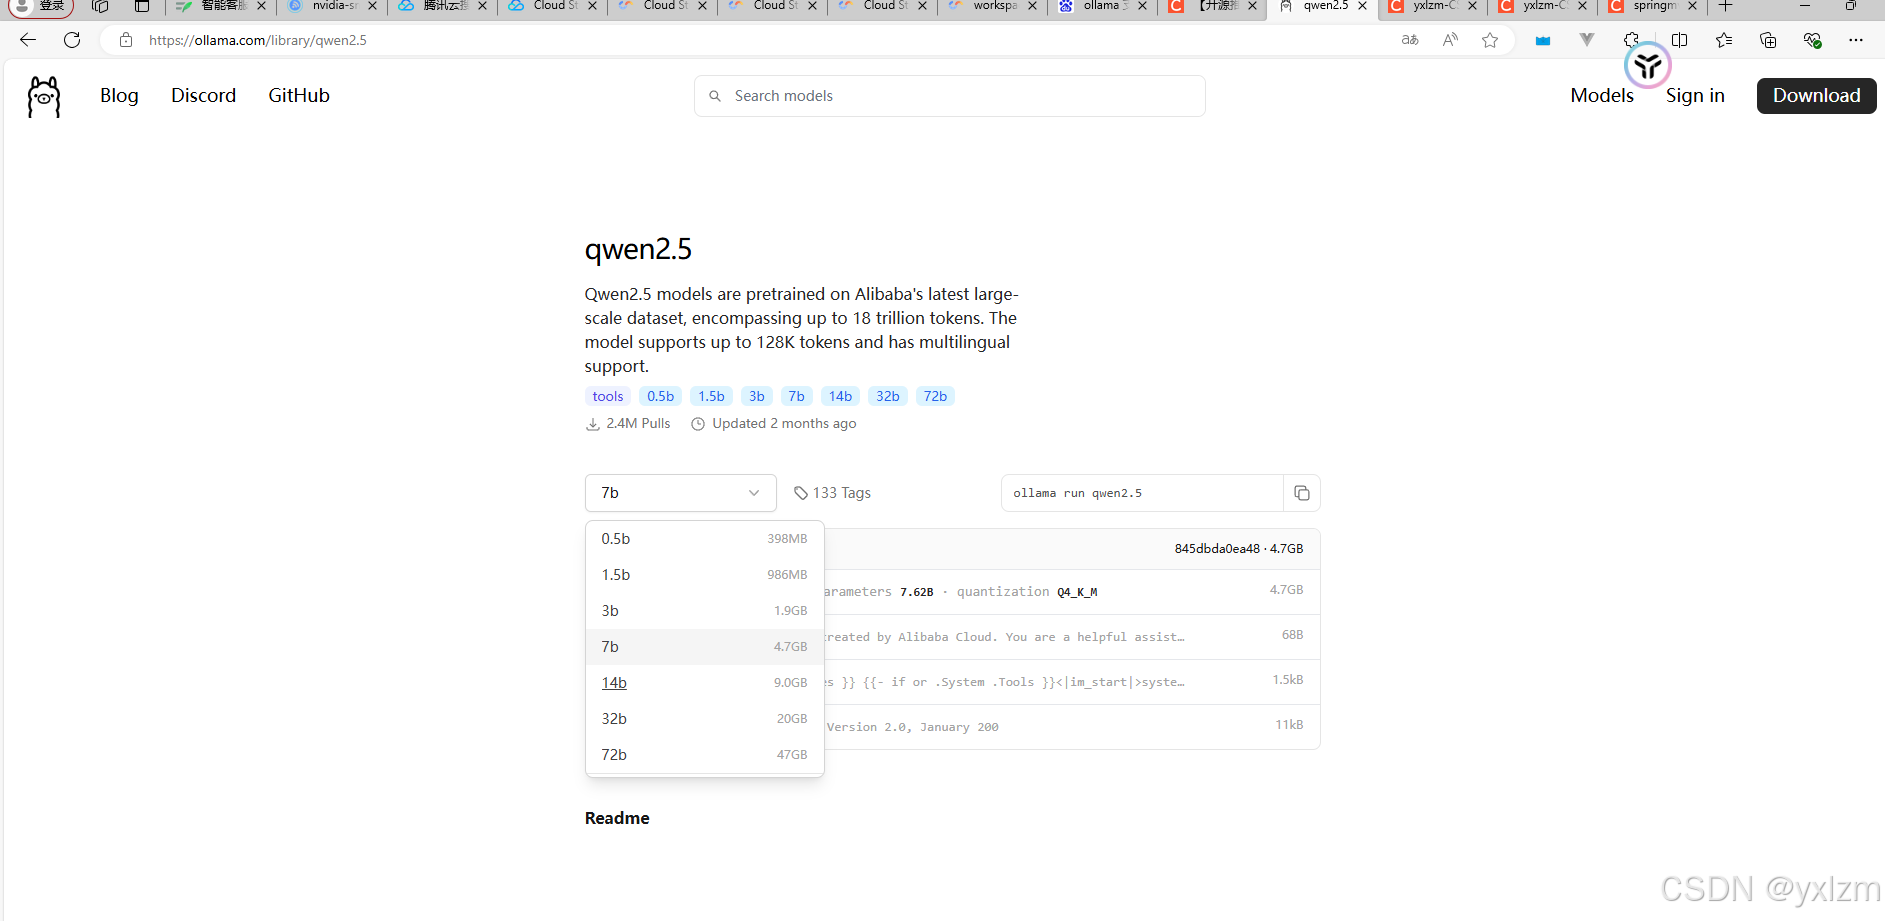Click the browser essentials heart icon
This screenshot has width=1885, height=921.
pyautogui.click(x=1812, y=40)
